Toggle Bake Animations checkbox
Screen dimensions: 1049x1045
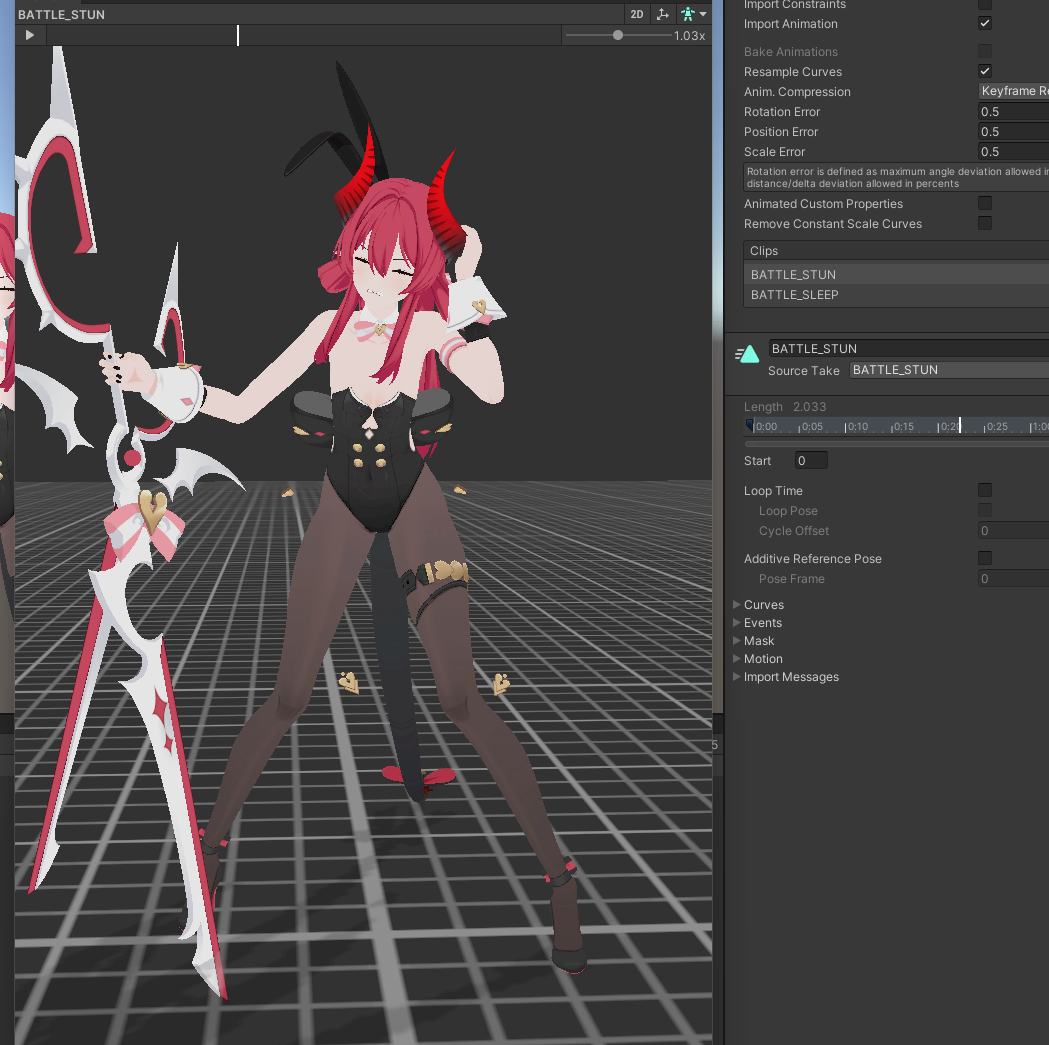click(x=985, y=52)
